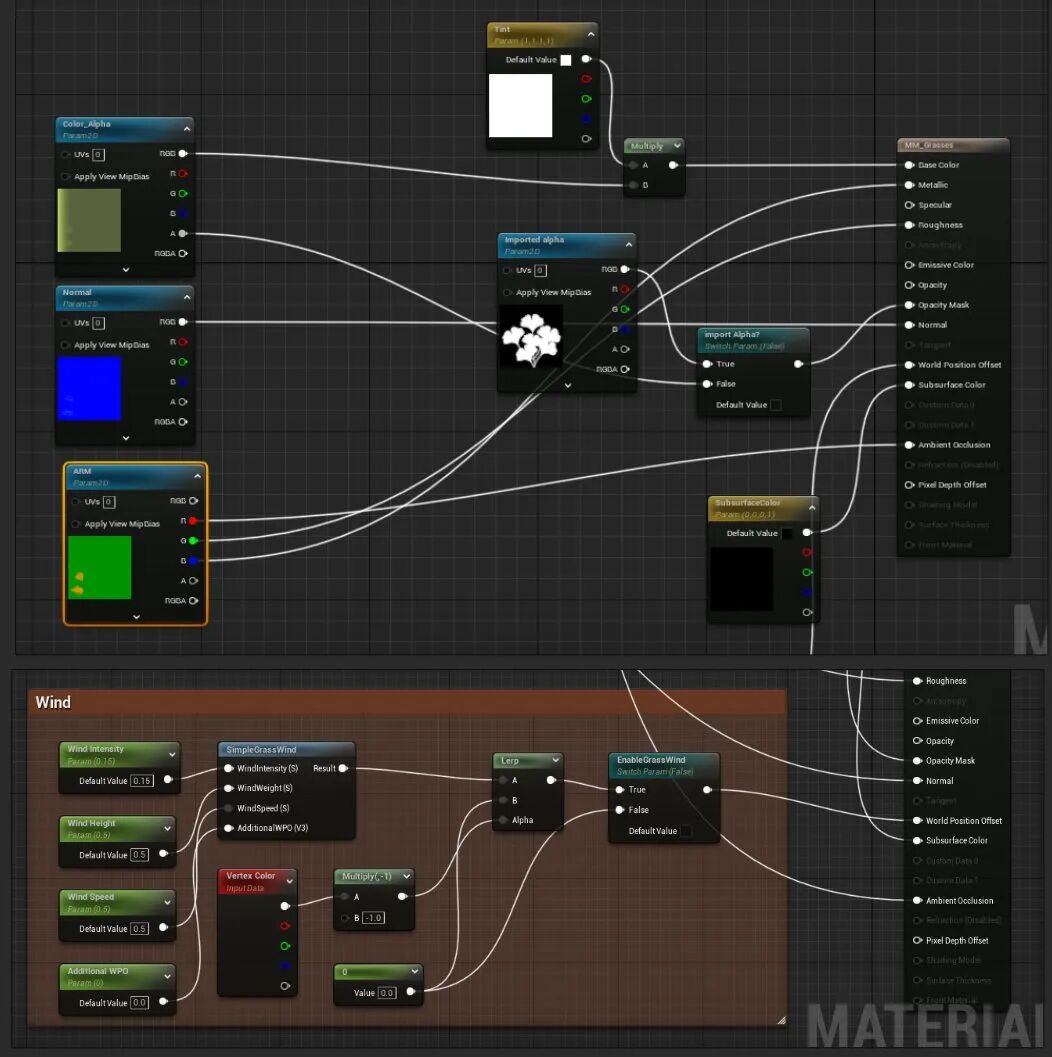Click AdditionalWPO (V3) input pin on SimpleGrassWind
Image resolution: width=1052 pixels, height=1057 pixels.
click(228, 828)
